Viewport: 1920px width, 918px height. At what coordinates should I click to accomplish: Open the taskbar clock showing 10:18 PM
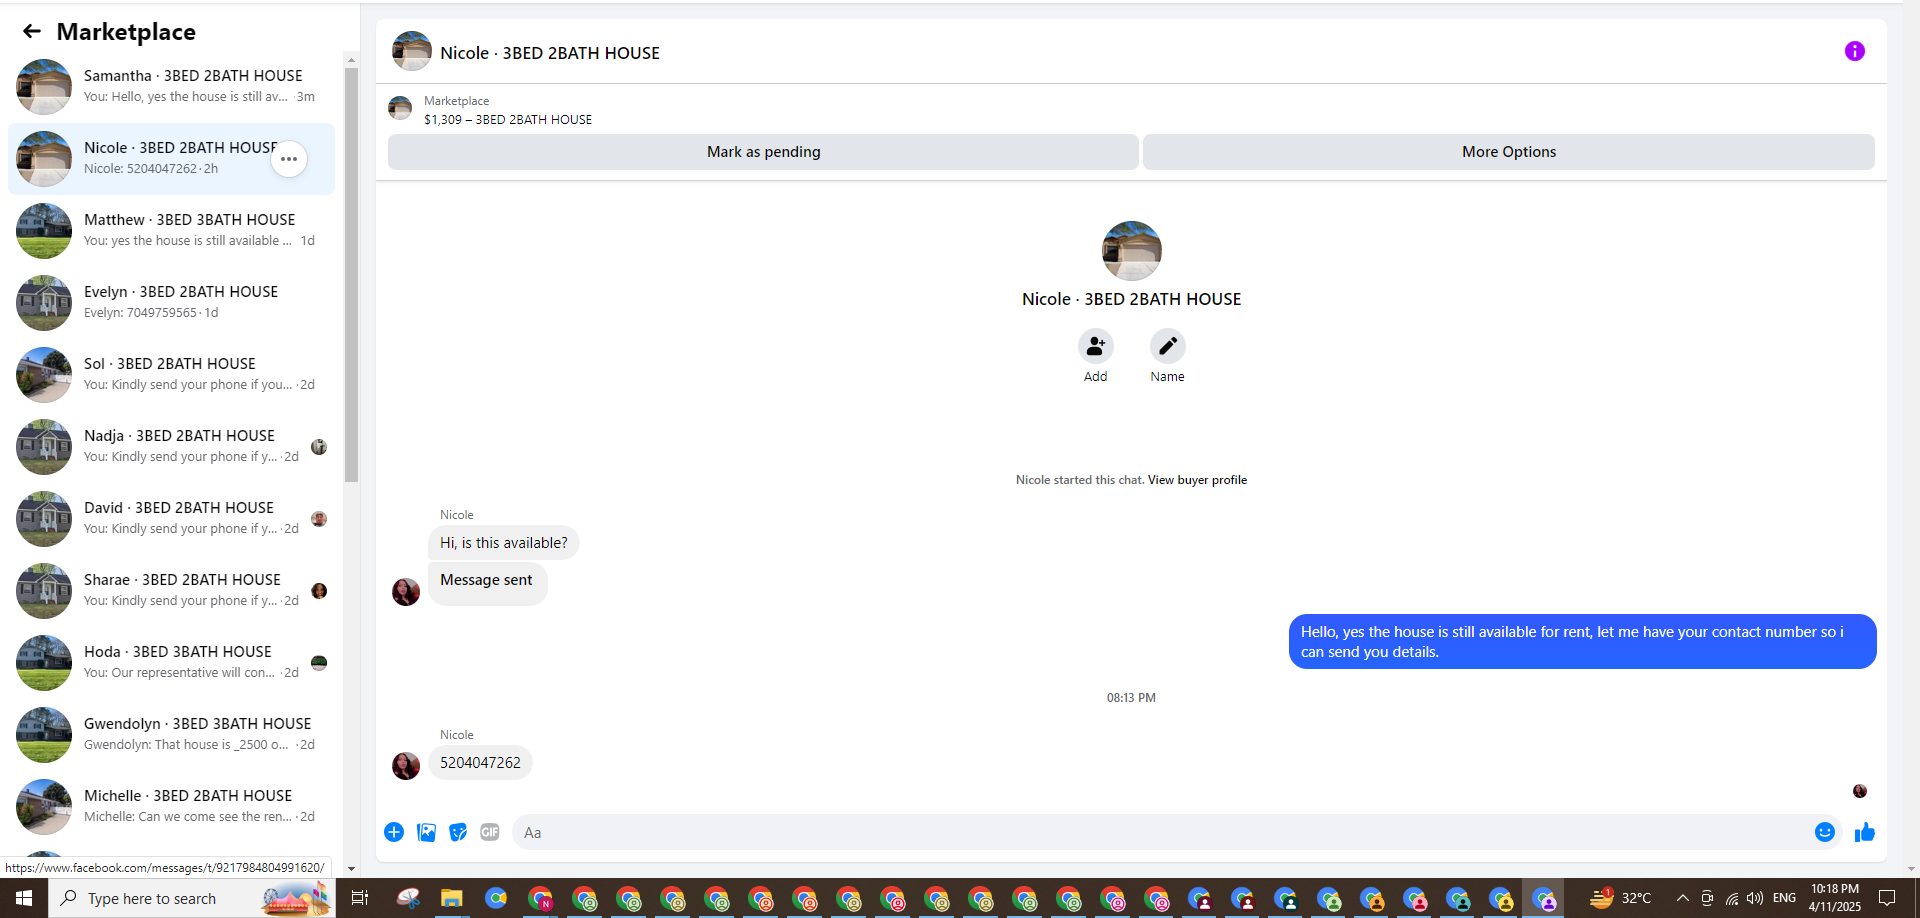click(x=1835, y=898)
